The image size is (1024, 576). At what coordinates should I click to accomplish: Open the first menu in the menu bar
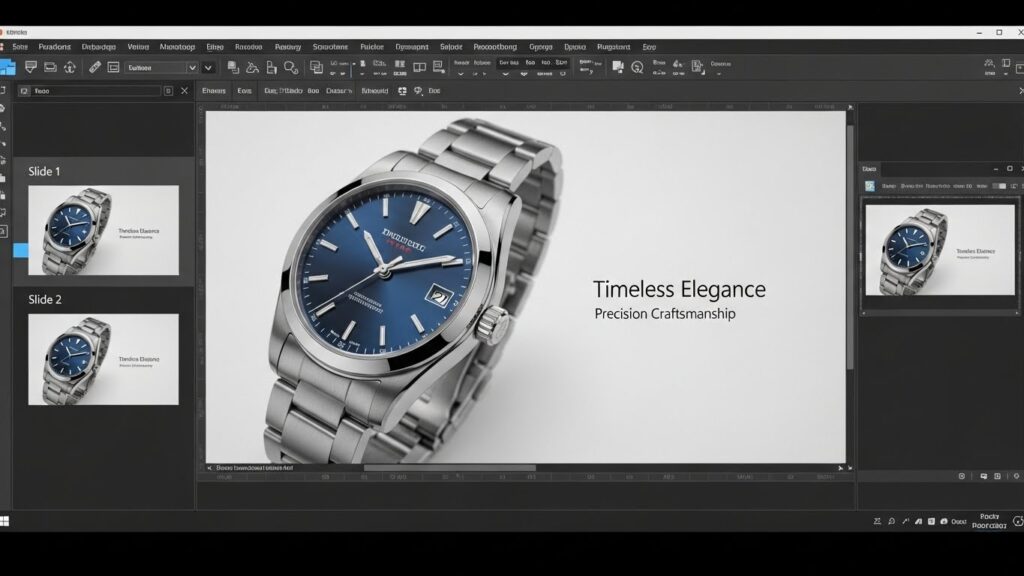(19, 47)
